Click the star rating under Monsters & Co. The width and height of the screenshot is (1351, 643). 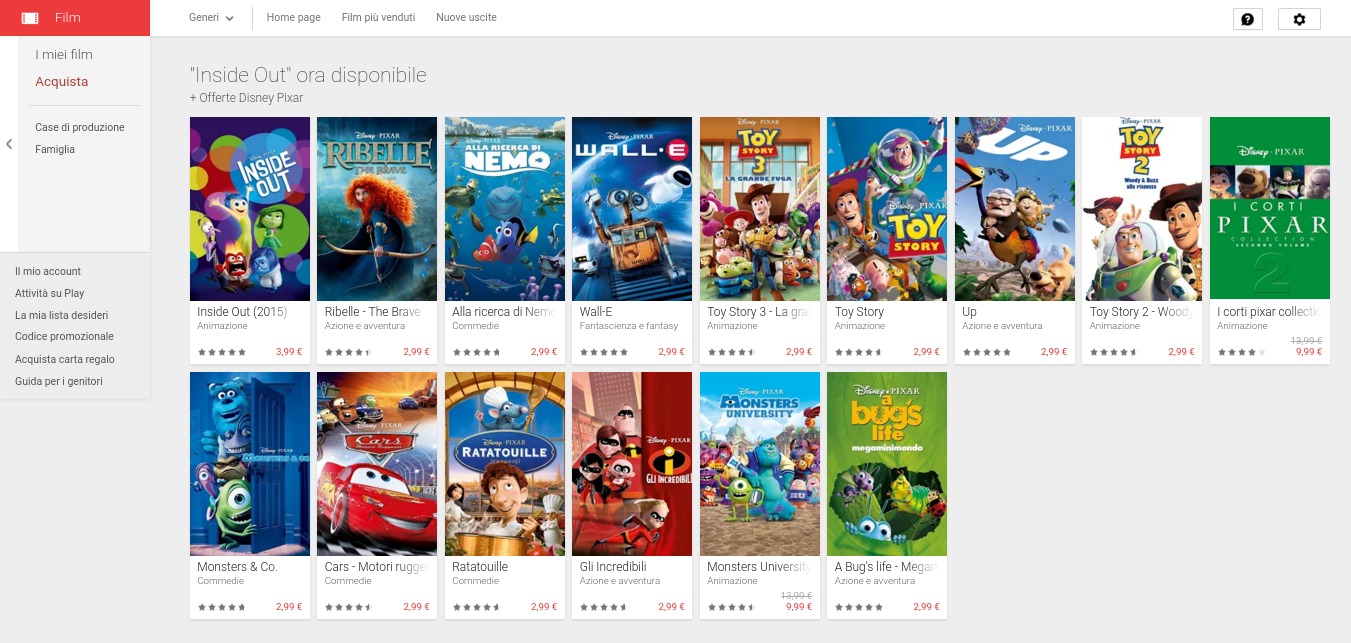tap(221, 607)
